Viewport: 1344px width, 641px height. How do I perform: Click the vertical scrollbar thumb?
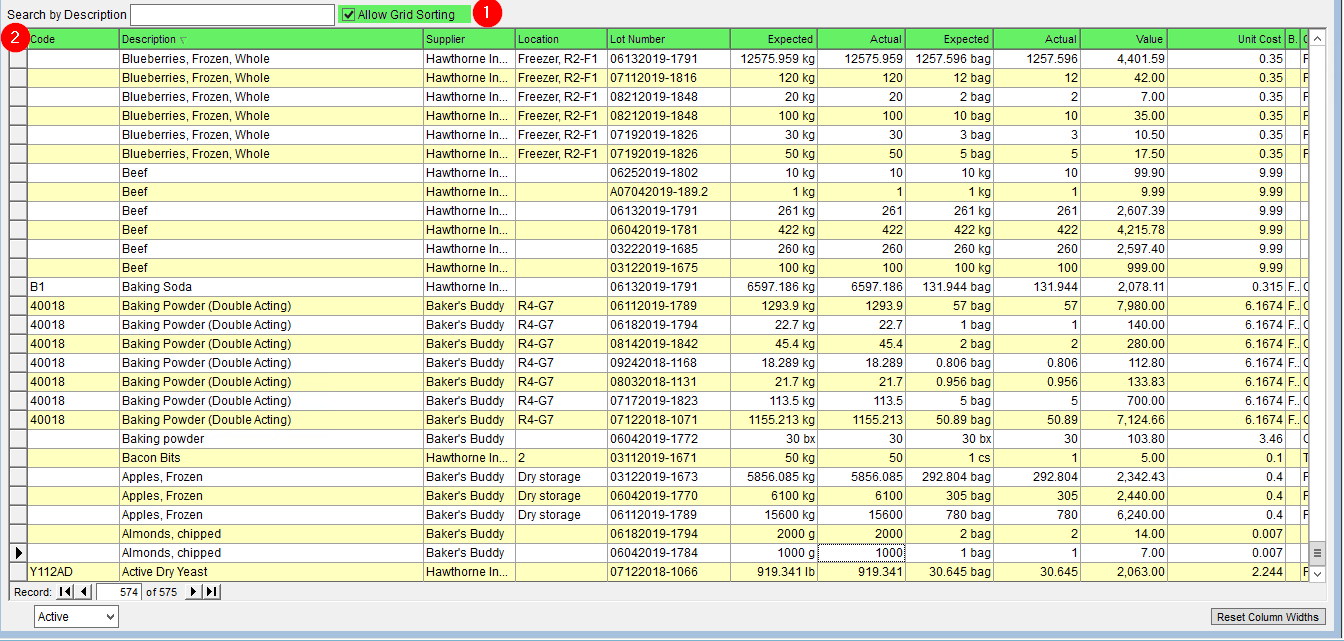pyautogui.click(x=1317, y=553)
